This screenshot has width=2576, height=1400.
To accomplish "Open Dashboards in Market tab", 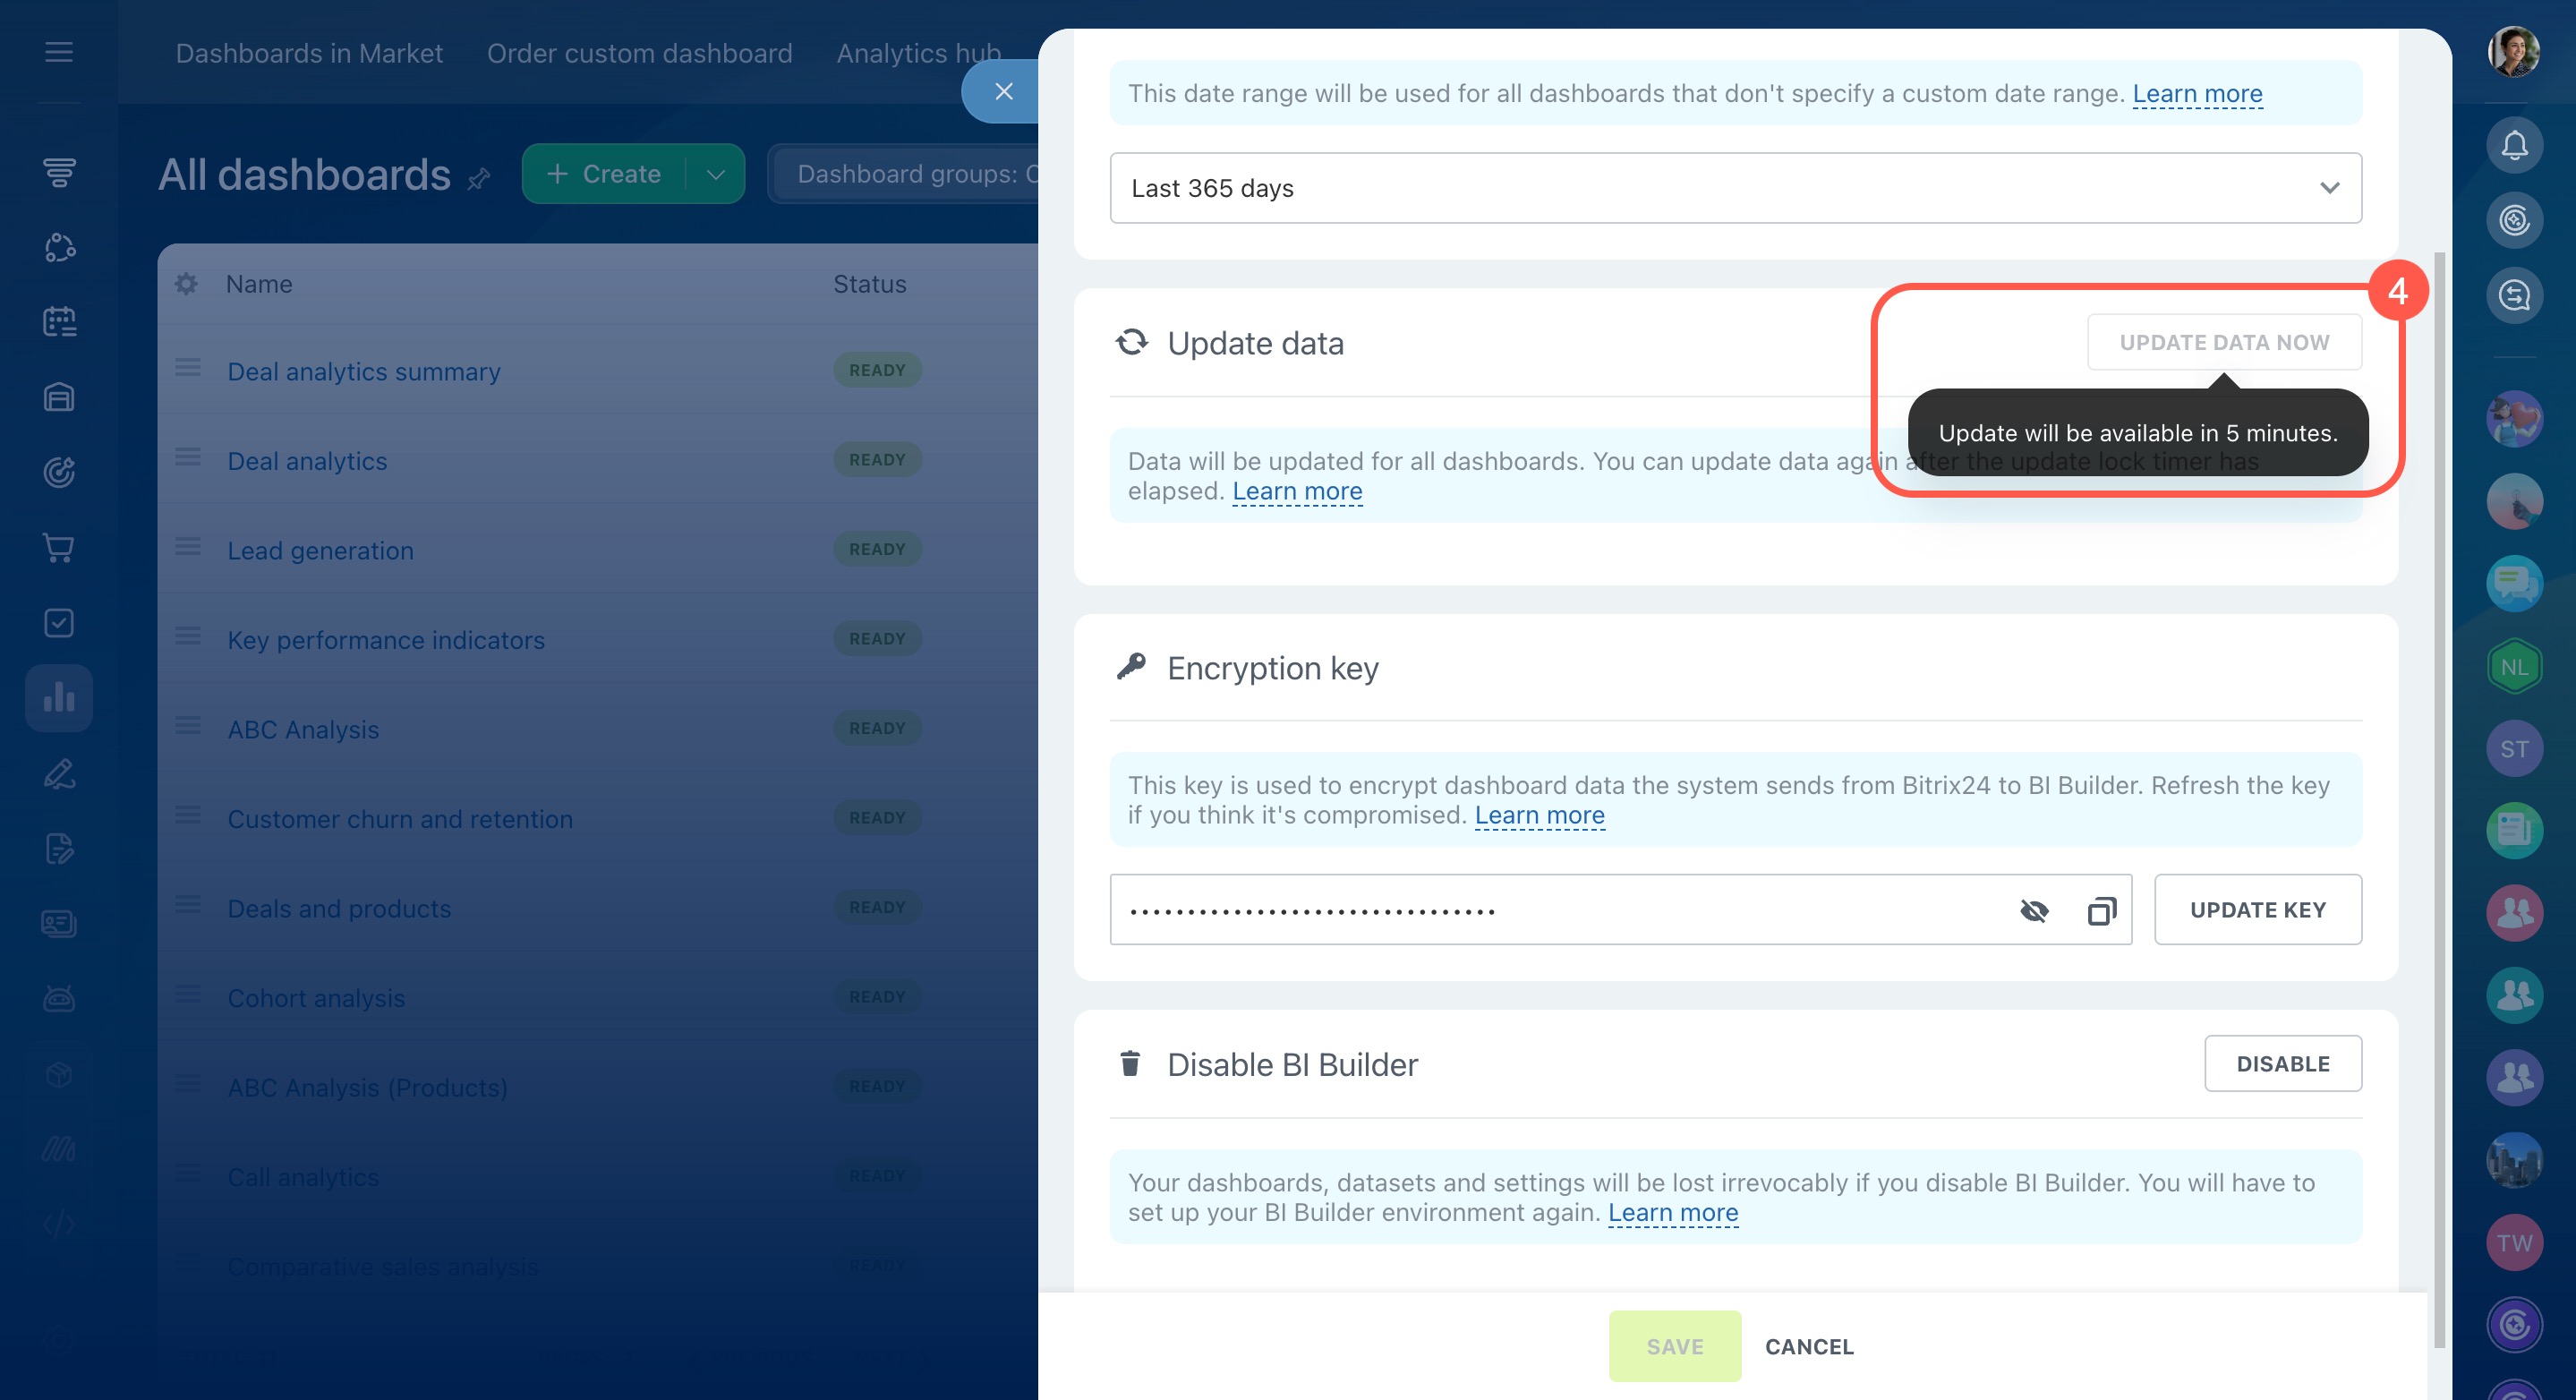I will 309,53.
